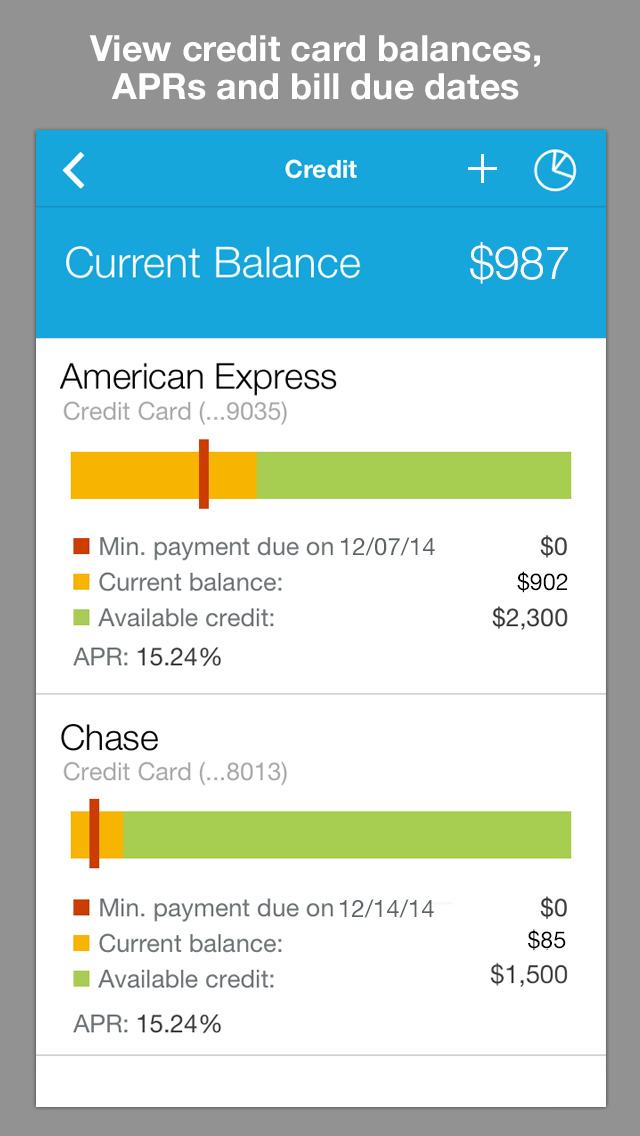Viewport: 640px width, 1136px height.
Task: Tap the red minimum payment legend square for American Express
Action: pos(82,547)
